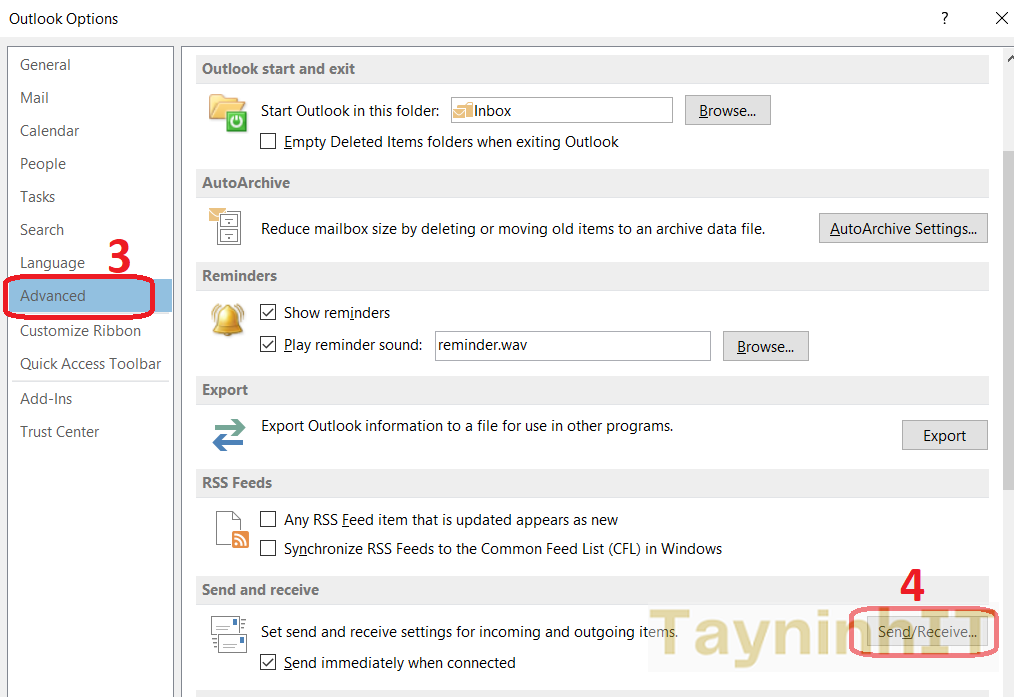The height and width of the screenshot is (697, 1014).
Task: Click the Send/Receive button
Action: pos(924,632)
